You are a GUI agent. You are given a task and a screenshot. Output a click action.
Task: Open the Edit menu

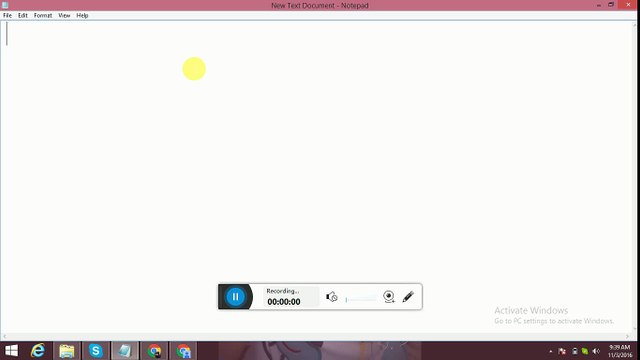tap(22, 16)
